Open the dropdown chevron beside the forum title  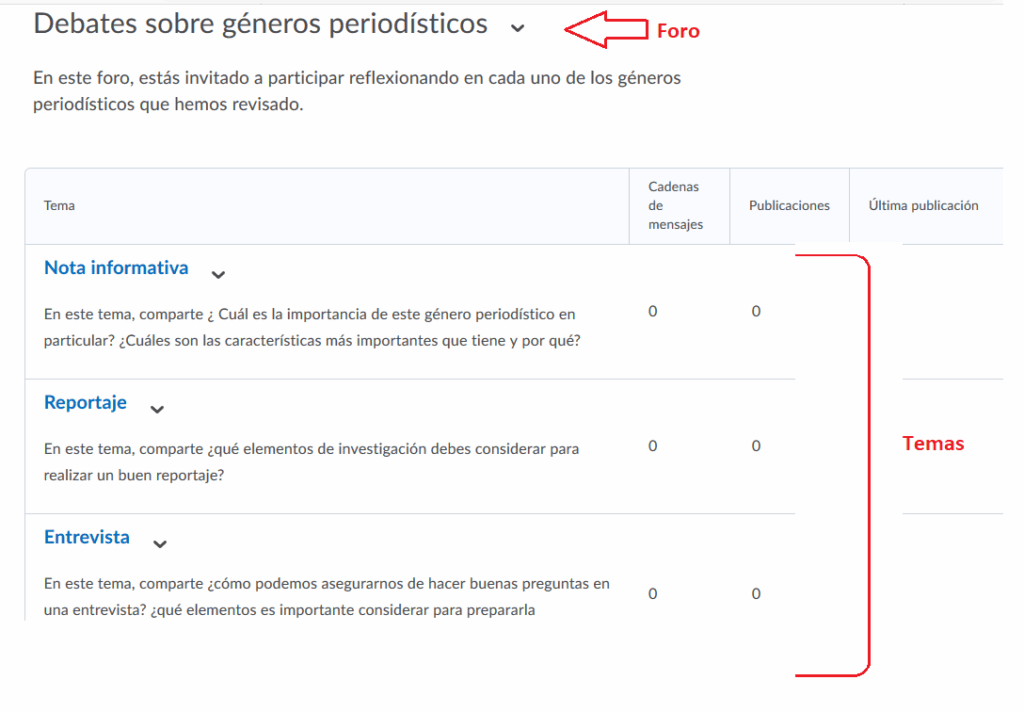[x=517, y=28]
